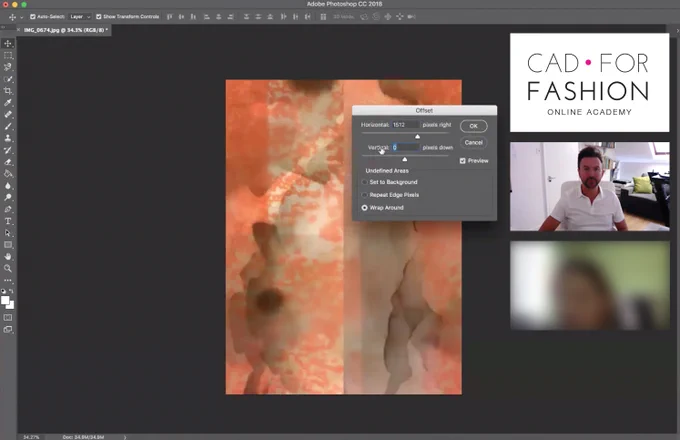
Task: Select the Crop tool
Action: (x=8, y=91)
